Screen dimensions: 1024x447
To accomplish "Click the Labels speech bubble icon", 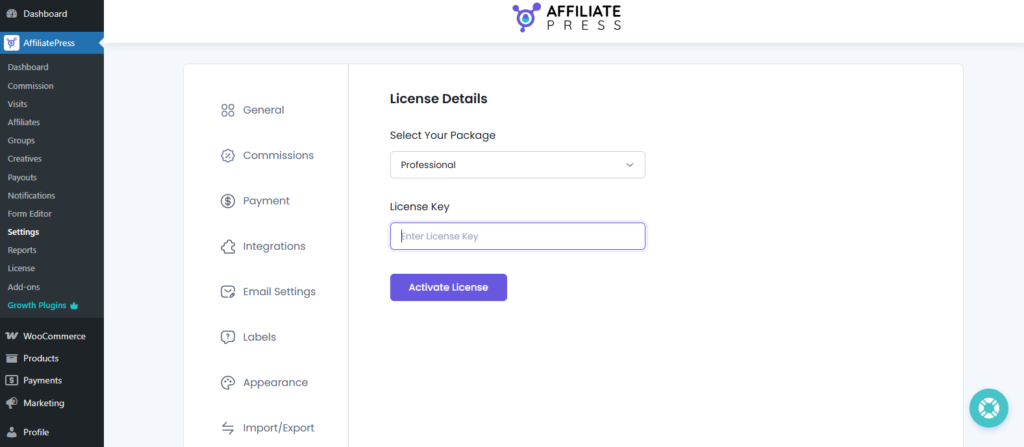I will point(228,337).
